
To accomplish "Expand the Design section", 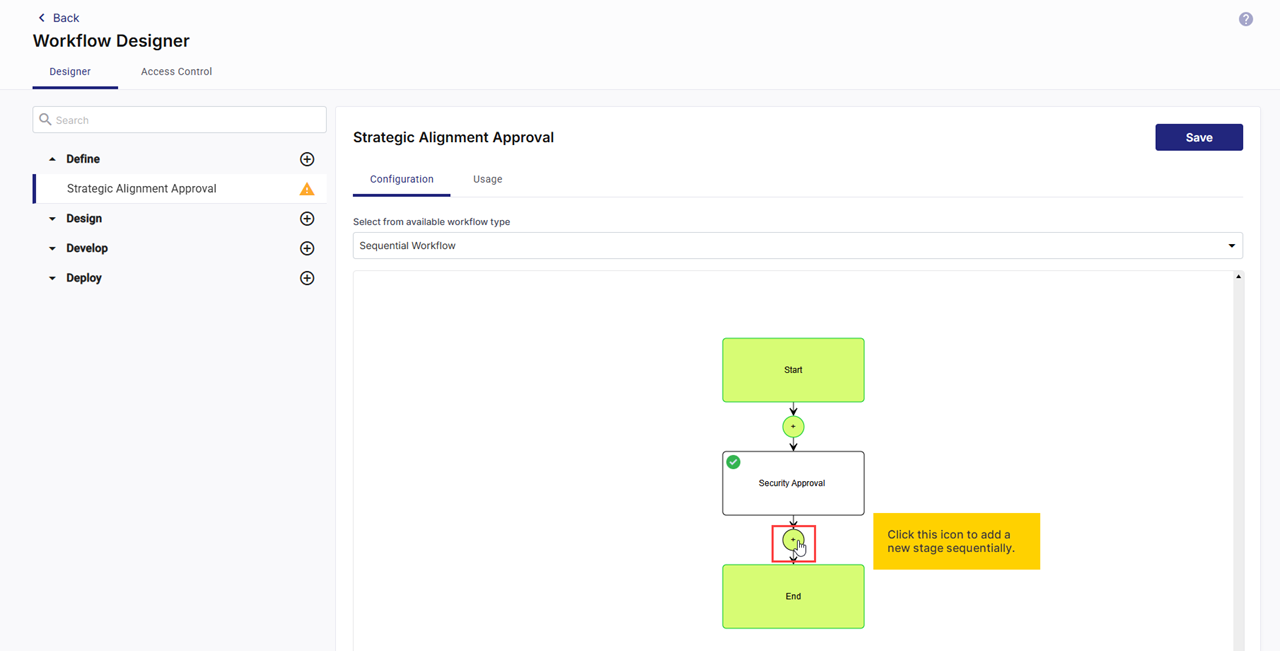I will click(x=53, y=219).
